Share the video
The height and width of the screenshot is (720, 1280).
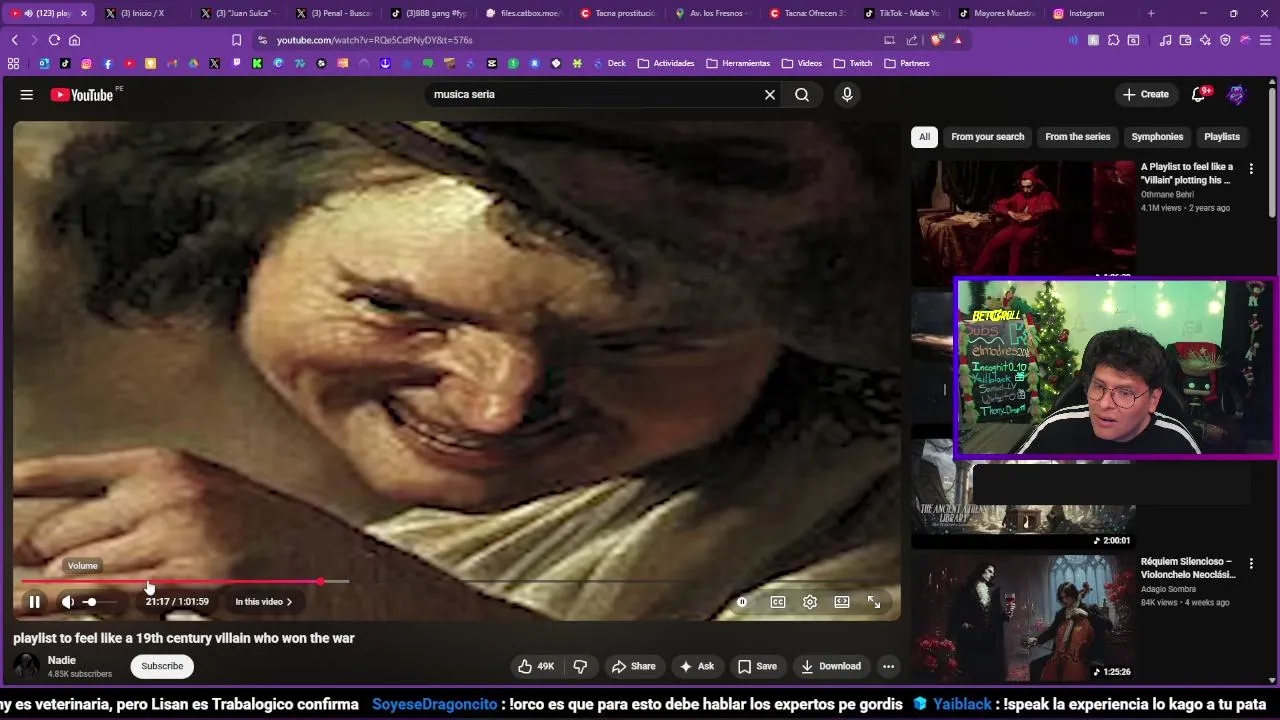click(x=634, y=666)
